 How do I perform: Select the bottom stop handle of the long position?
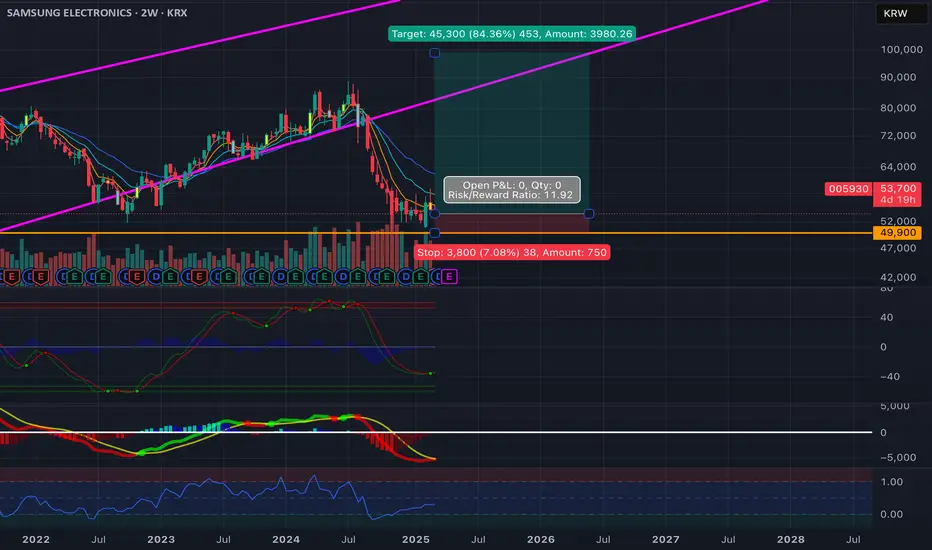pos(434,233)
